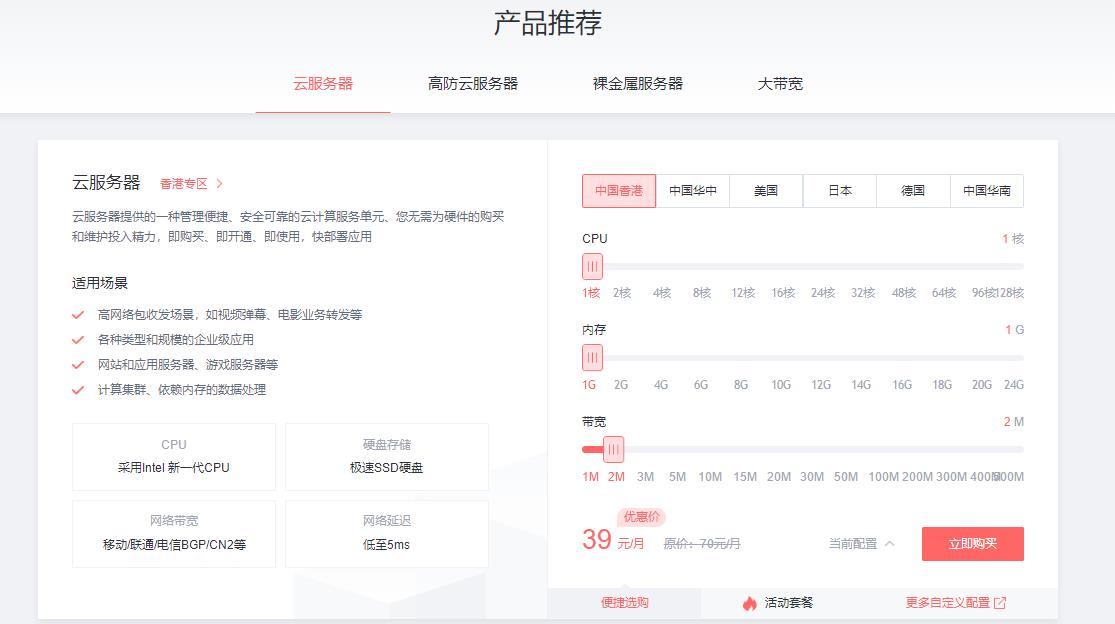Set memory to 4G
This screenshot has height=624, width=1115.
point(661,384)
